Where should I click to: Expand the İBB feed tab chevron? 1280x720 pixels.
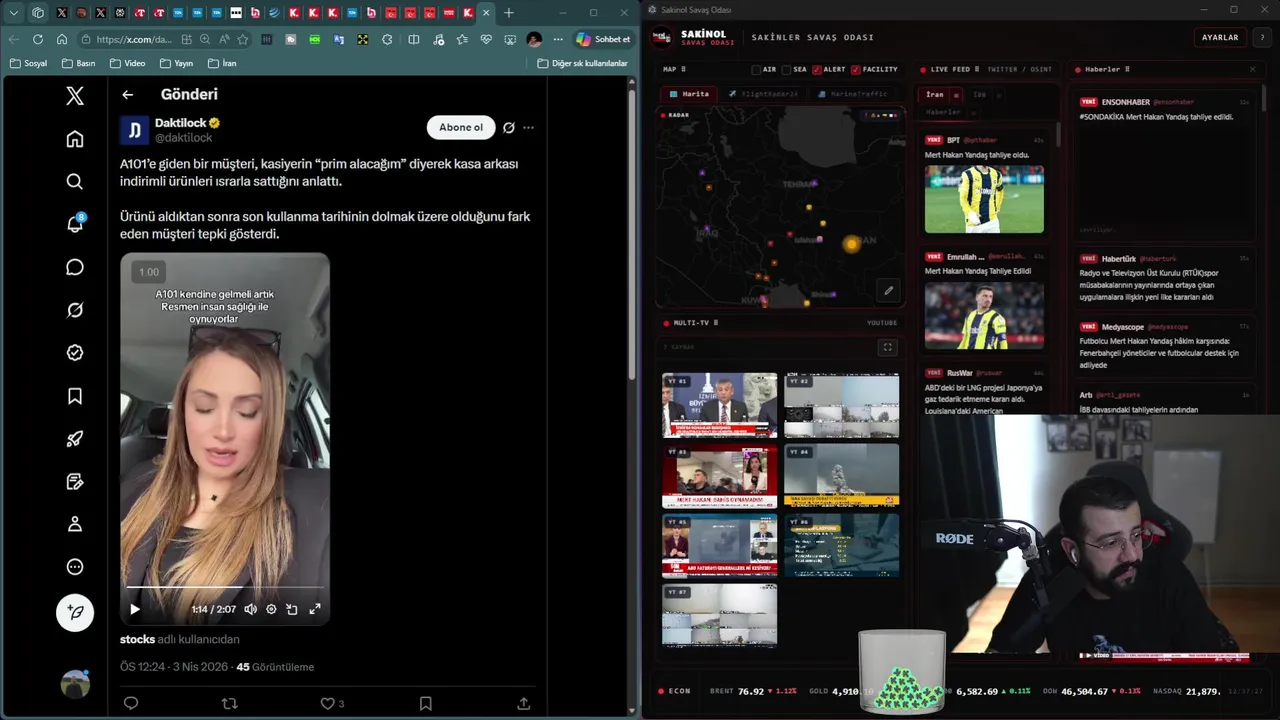pos(998,95)
